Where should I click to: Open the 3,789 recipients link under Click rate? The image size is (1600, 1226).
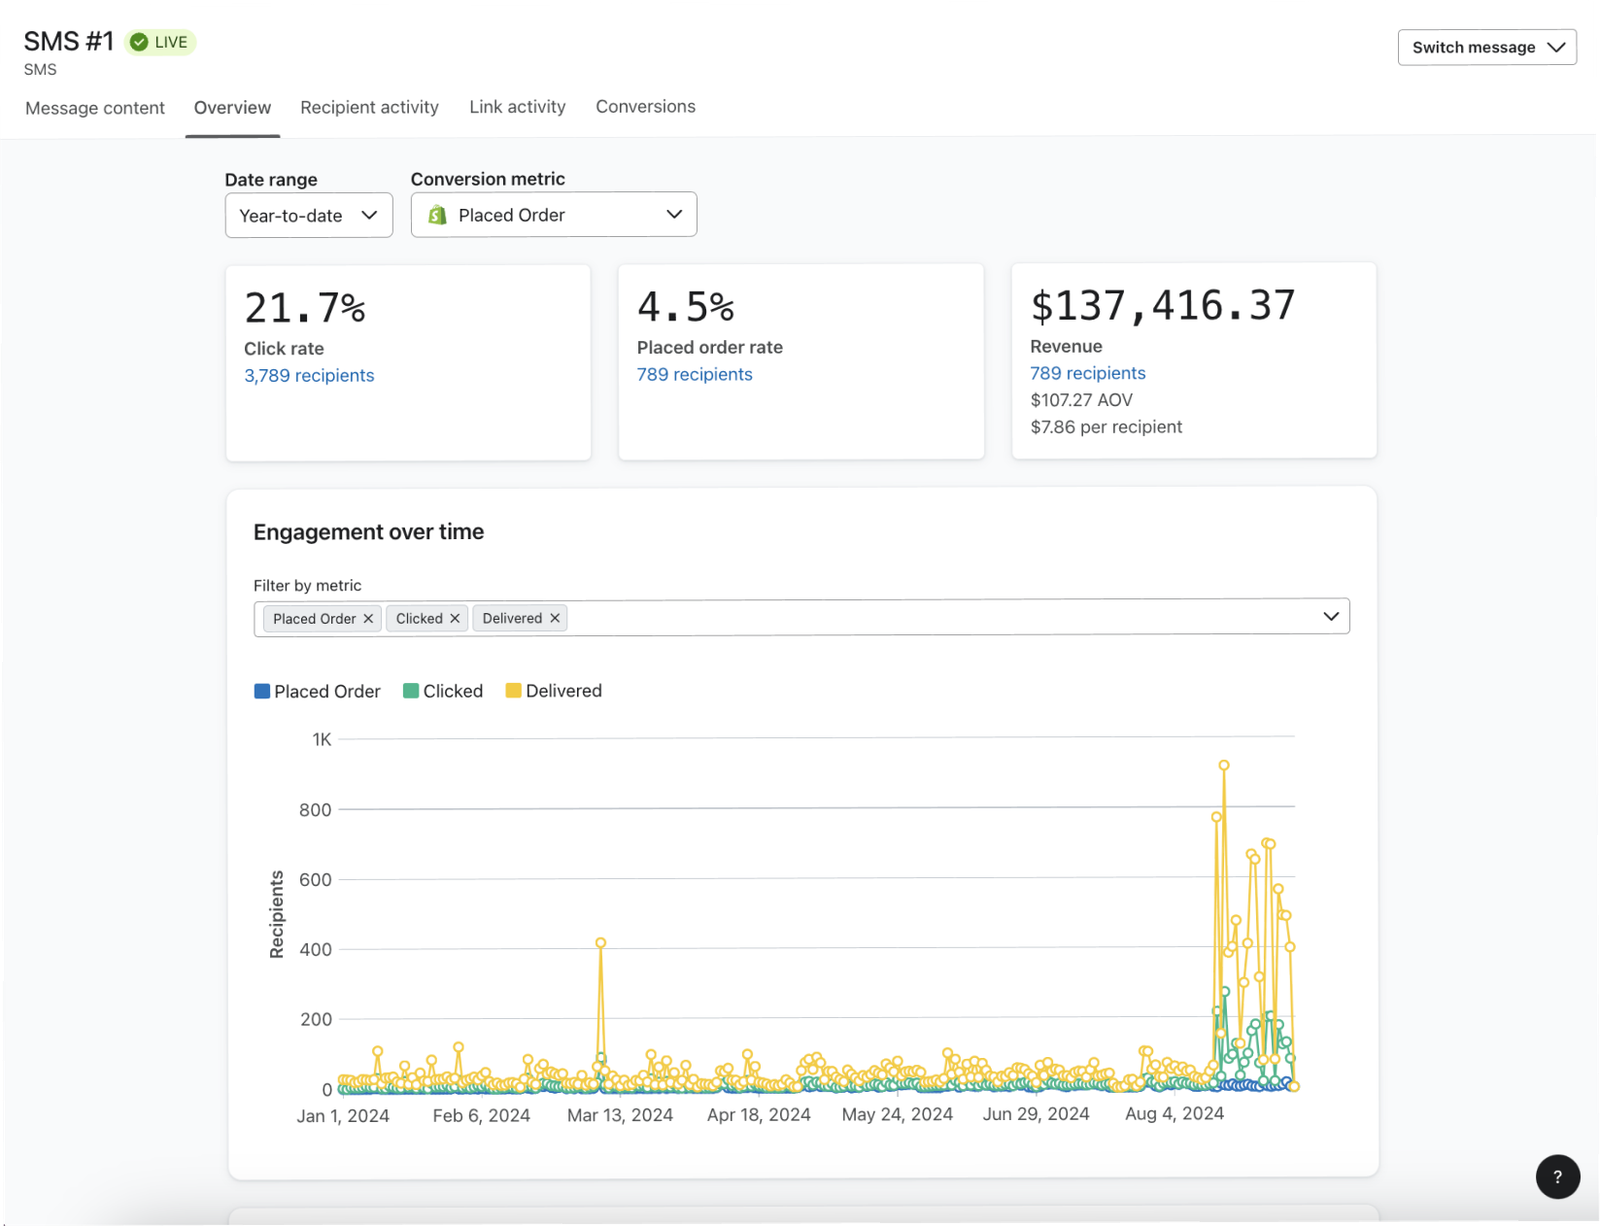[309, 375]
